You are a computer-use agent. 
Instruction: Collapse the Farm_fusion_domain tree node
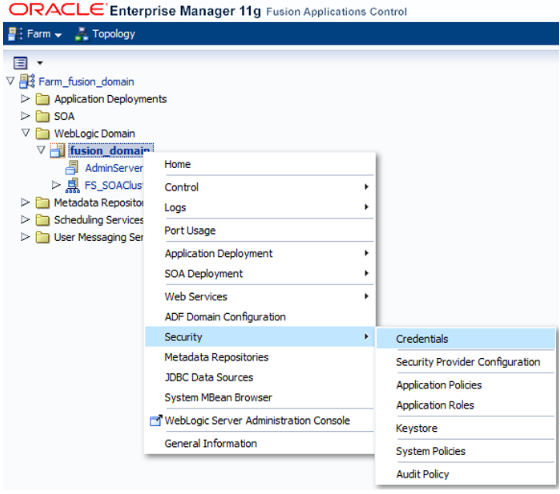(x=10, y=81)
